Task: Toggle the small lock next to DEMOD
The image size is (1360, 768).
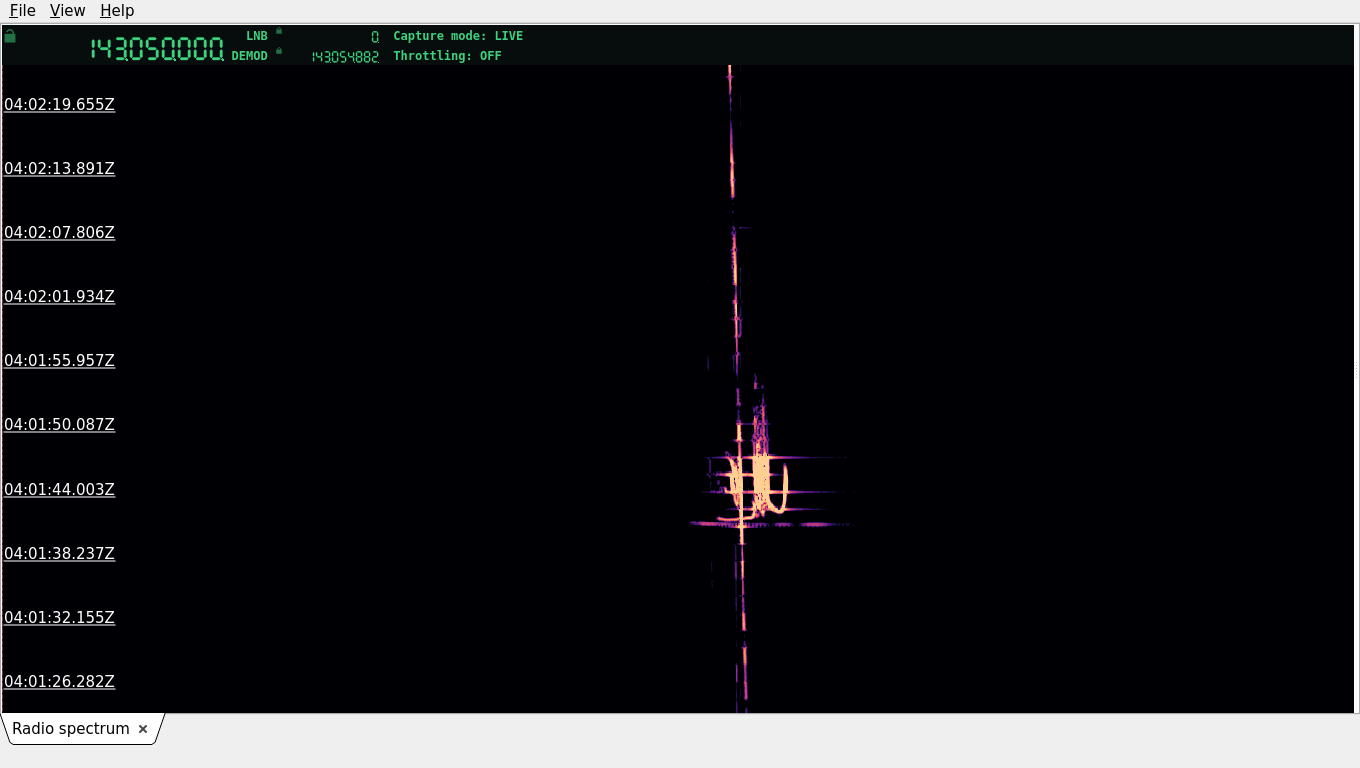Action: [279, 50]
